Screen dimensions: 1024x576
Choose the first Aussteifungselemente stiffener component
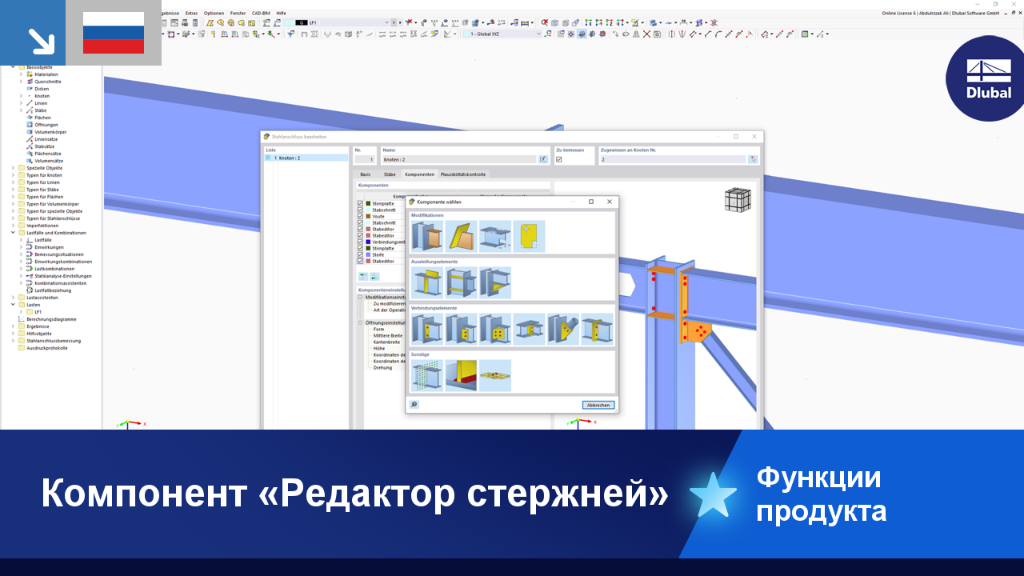(427, 283)
